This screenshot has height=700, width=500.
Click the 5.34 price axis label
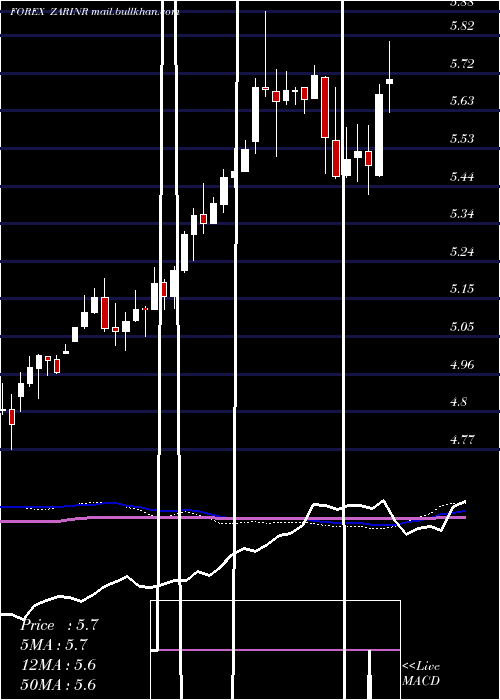click(x=462, y=214)
